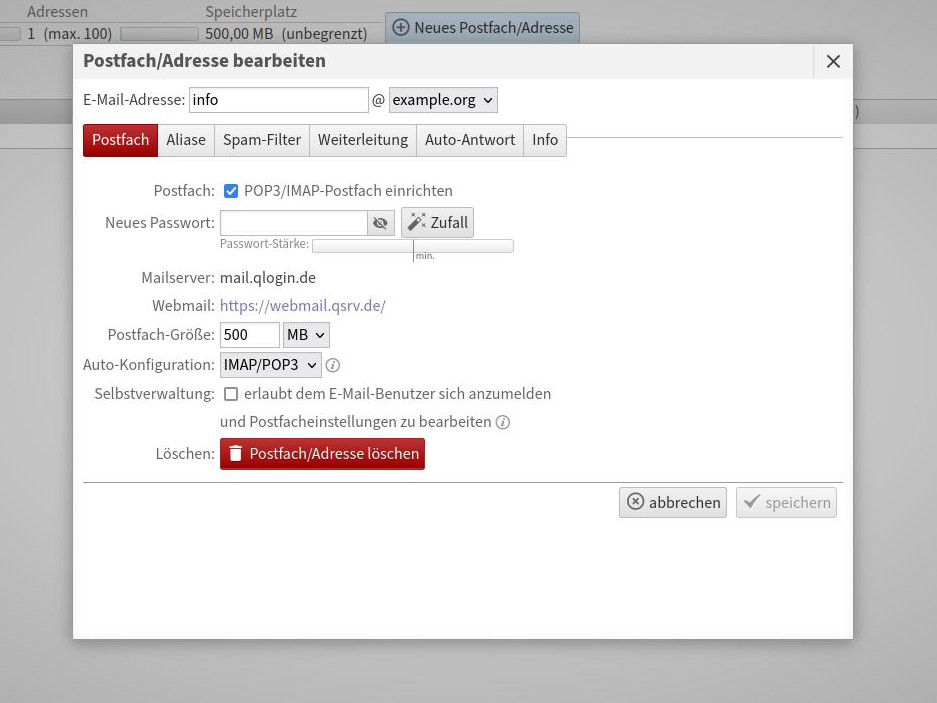
Task: Toggle password visibility with the eye icon
Action: 380,222
